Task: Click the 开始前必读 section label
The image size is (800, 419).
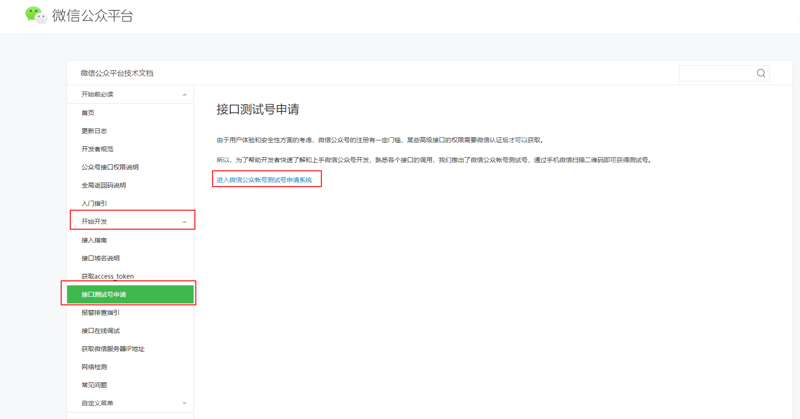Action: point(97,94)
